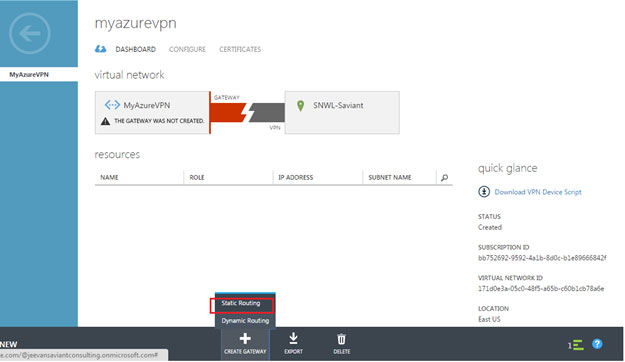The width and height of the screenshot is (625, 362).
Task: Open the Download VPN Device Script link
Action: click(x=538, y=192)
